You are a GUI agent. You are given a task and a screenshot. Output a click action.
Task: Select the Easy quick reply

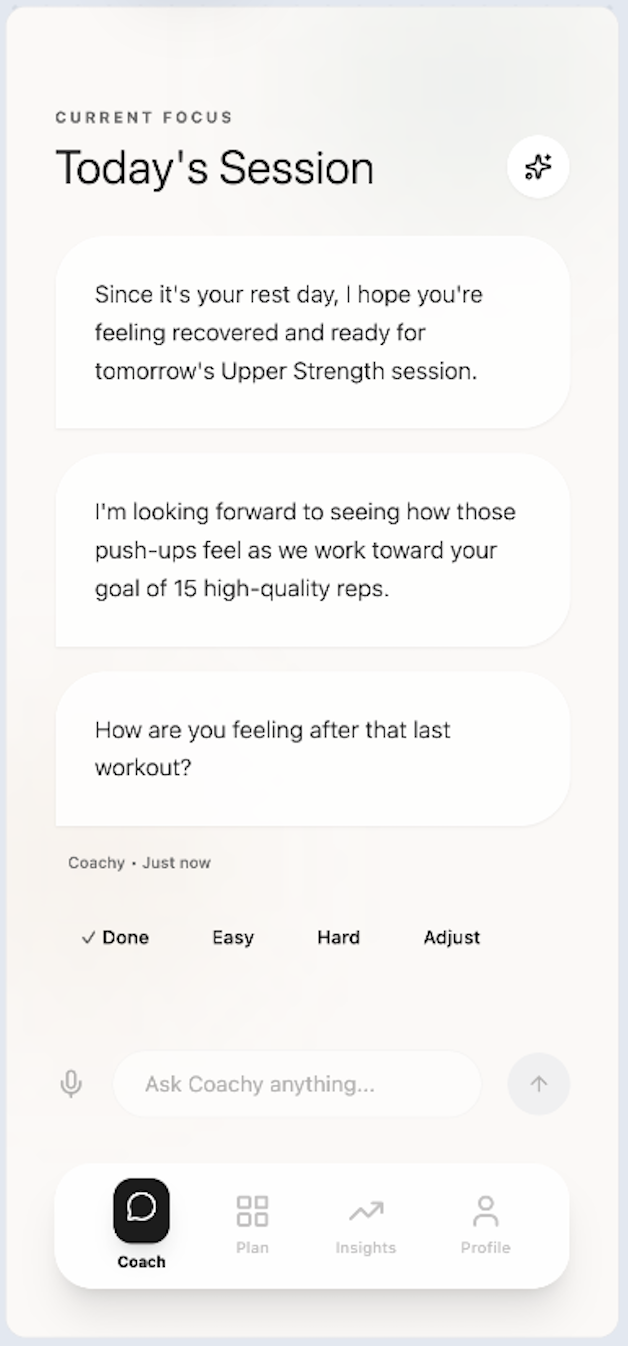point(233,938)
